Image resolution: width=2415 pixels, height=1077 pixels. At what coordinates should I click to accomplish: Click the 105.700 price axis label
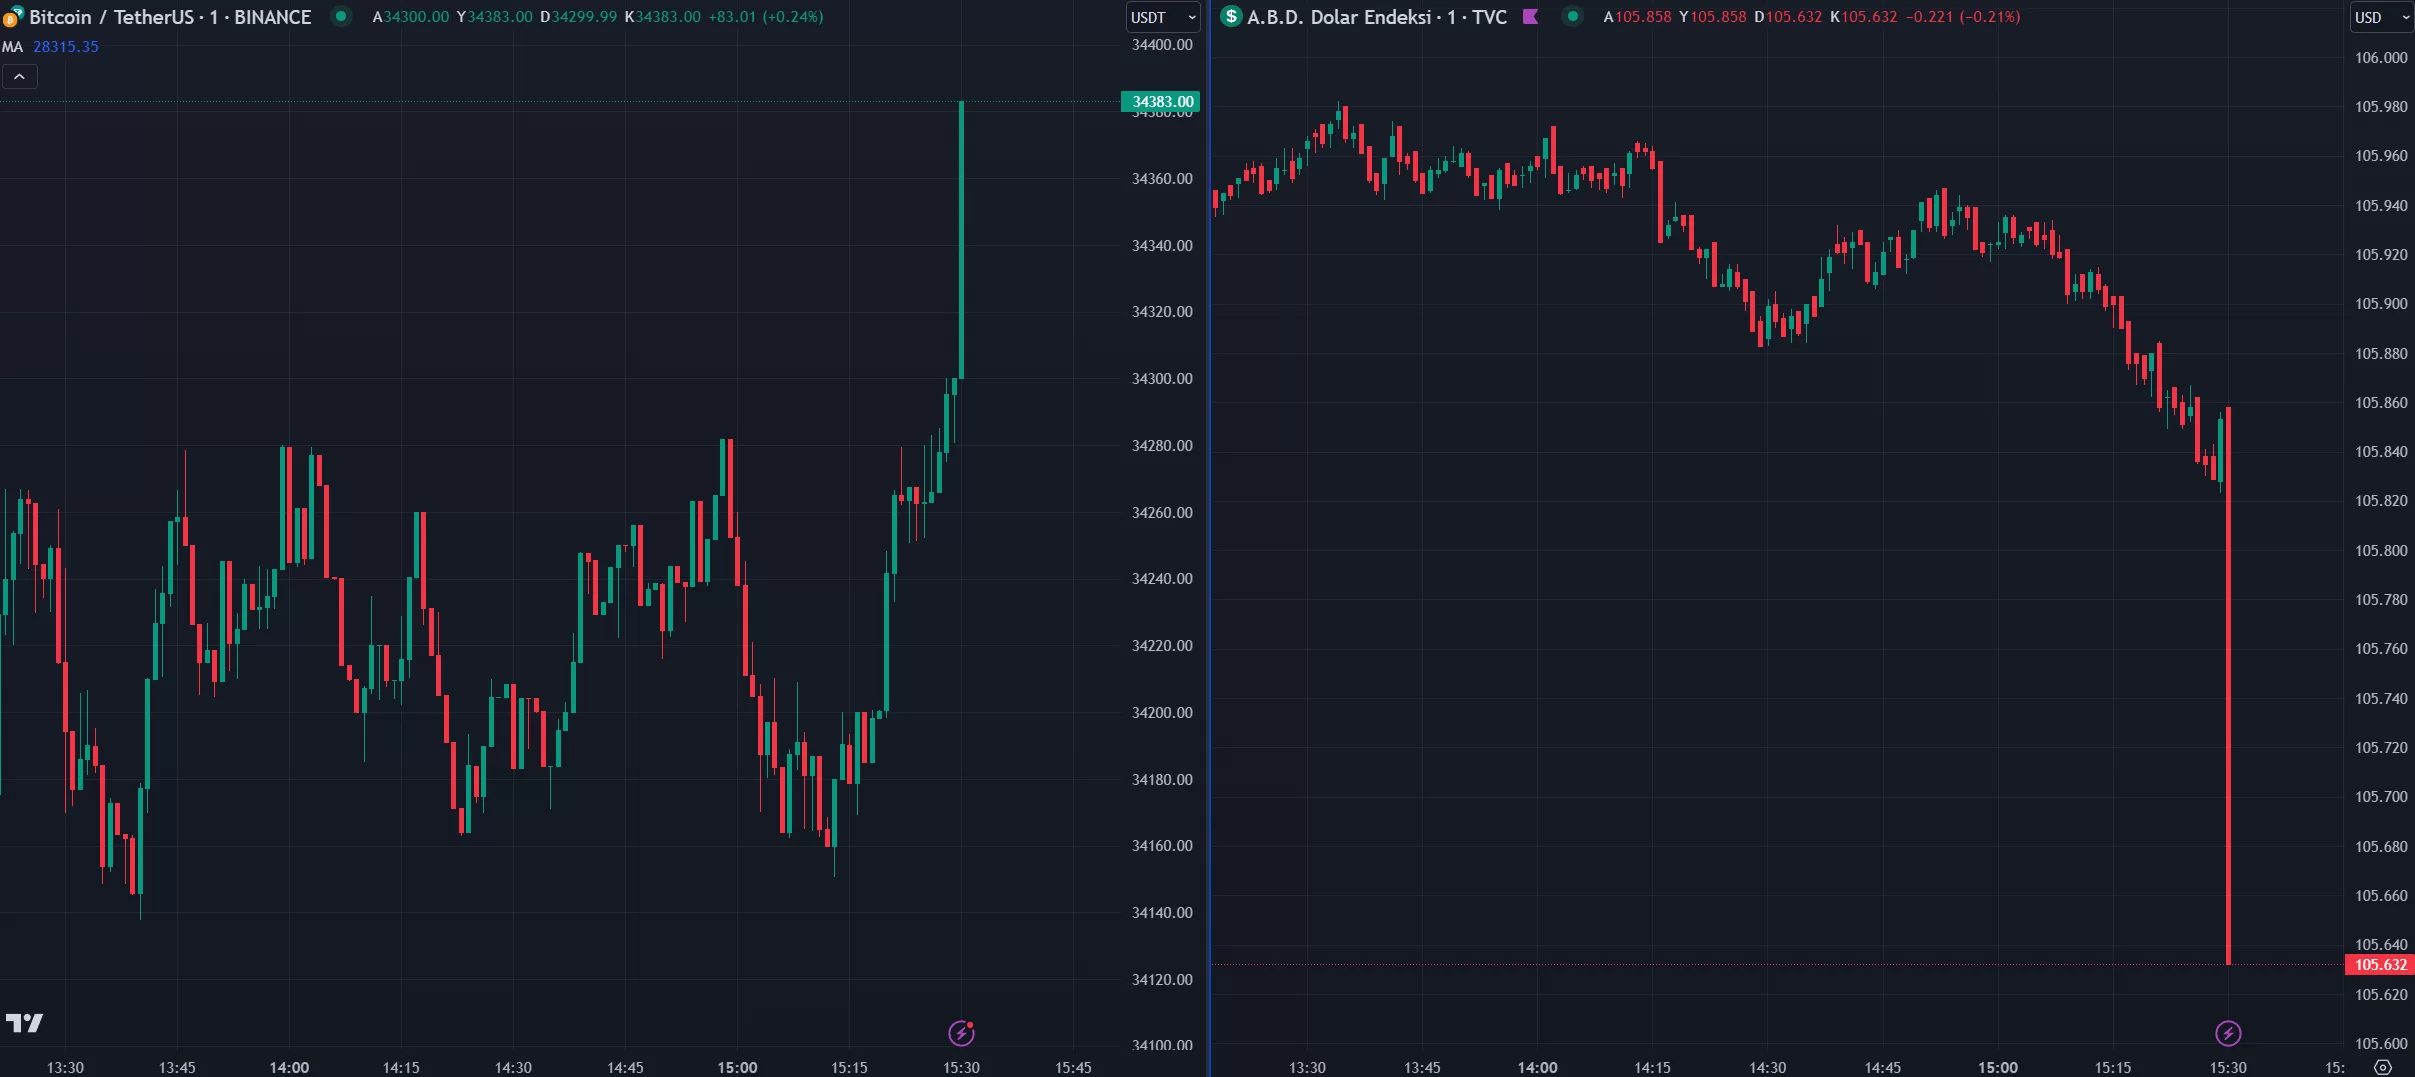pyautogui.click(x=2381, y=796)
